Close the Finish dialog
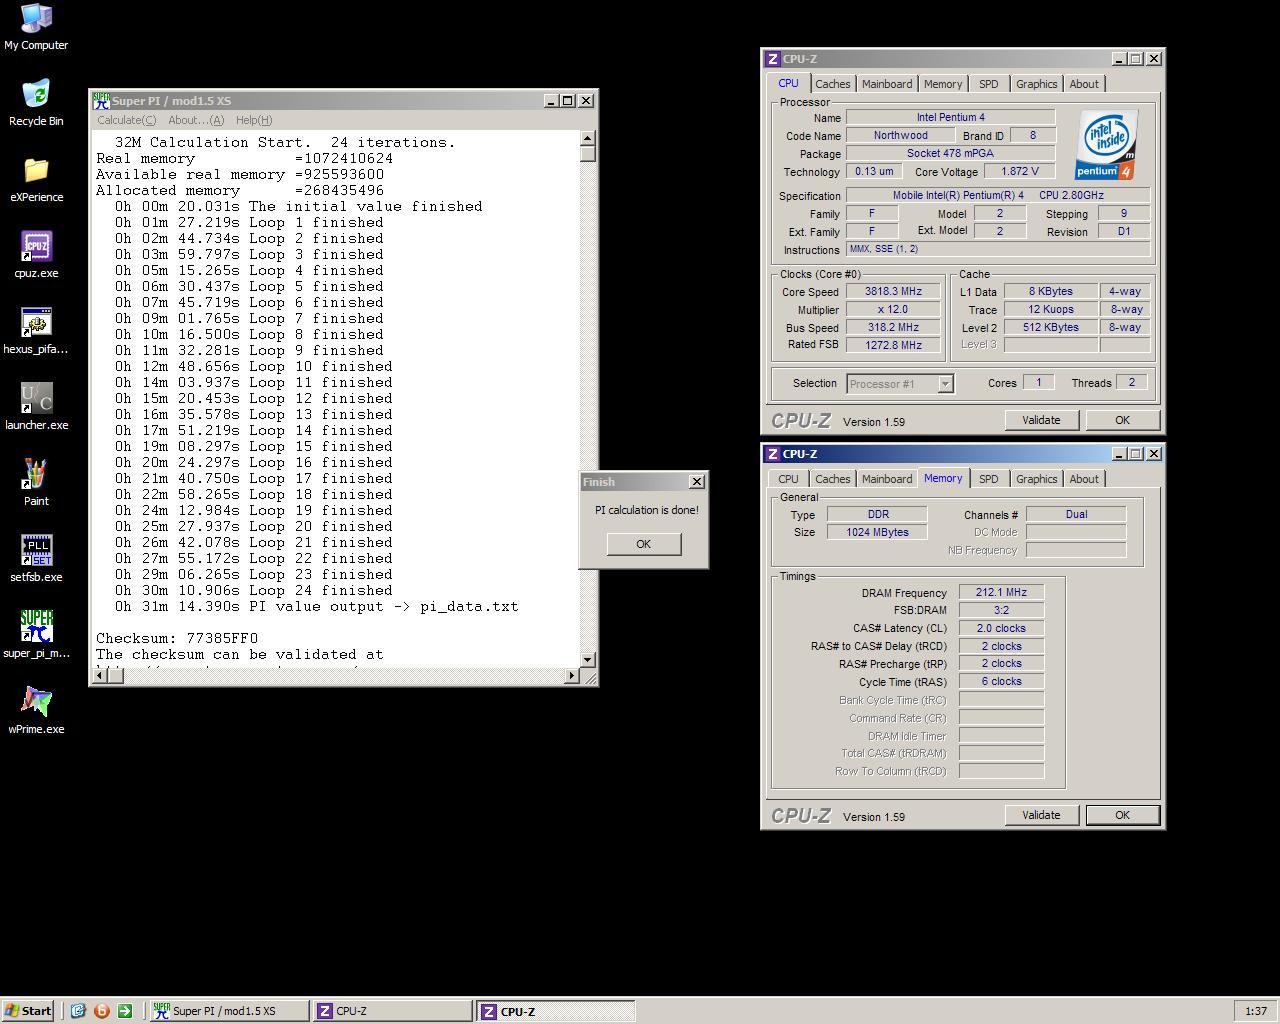This screenshot has width=1280, height=1024. click(696, 482)
